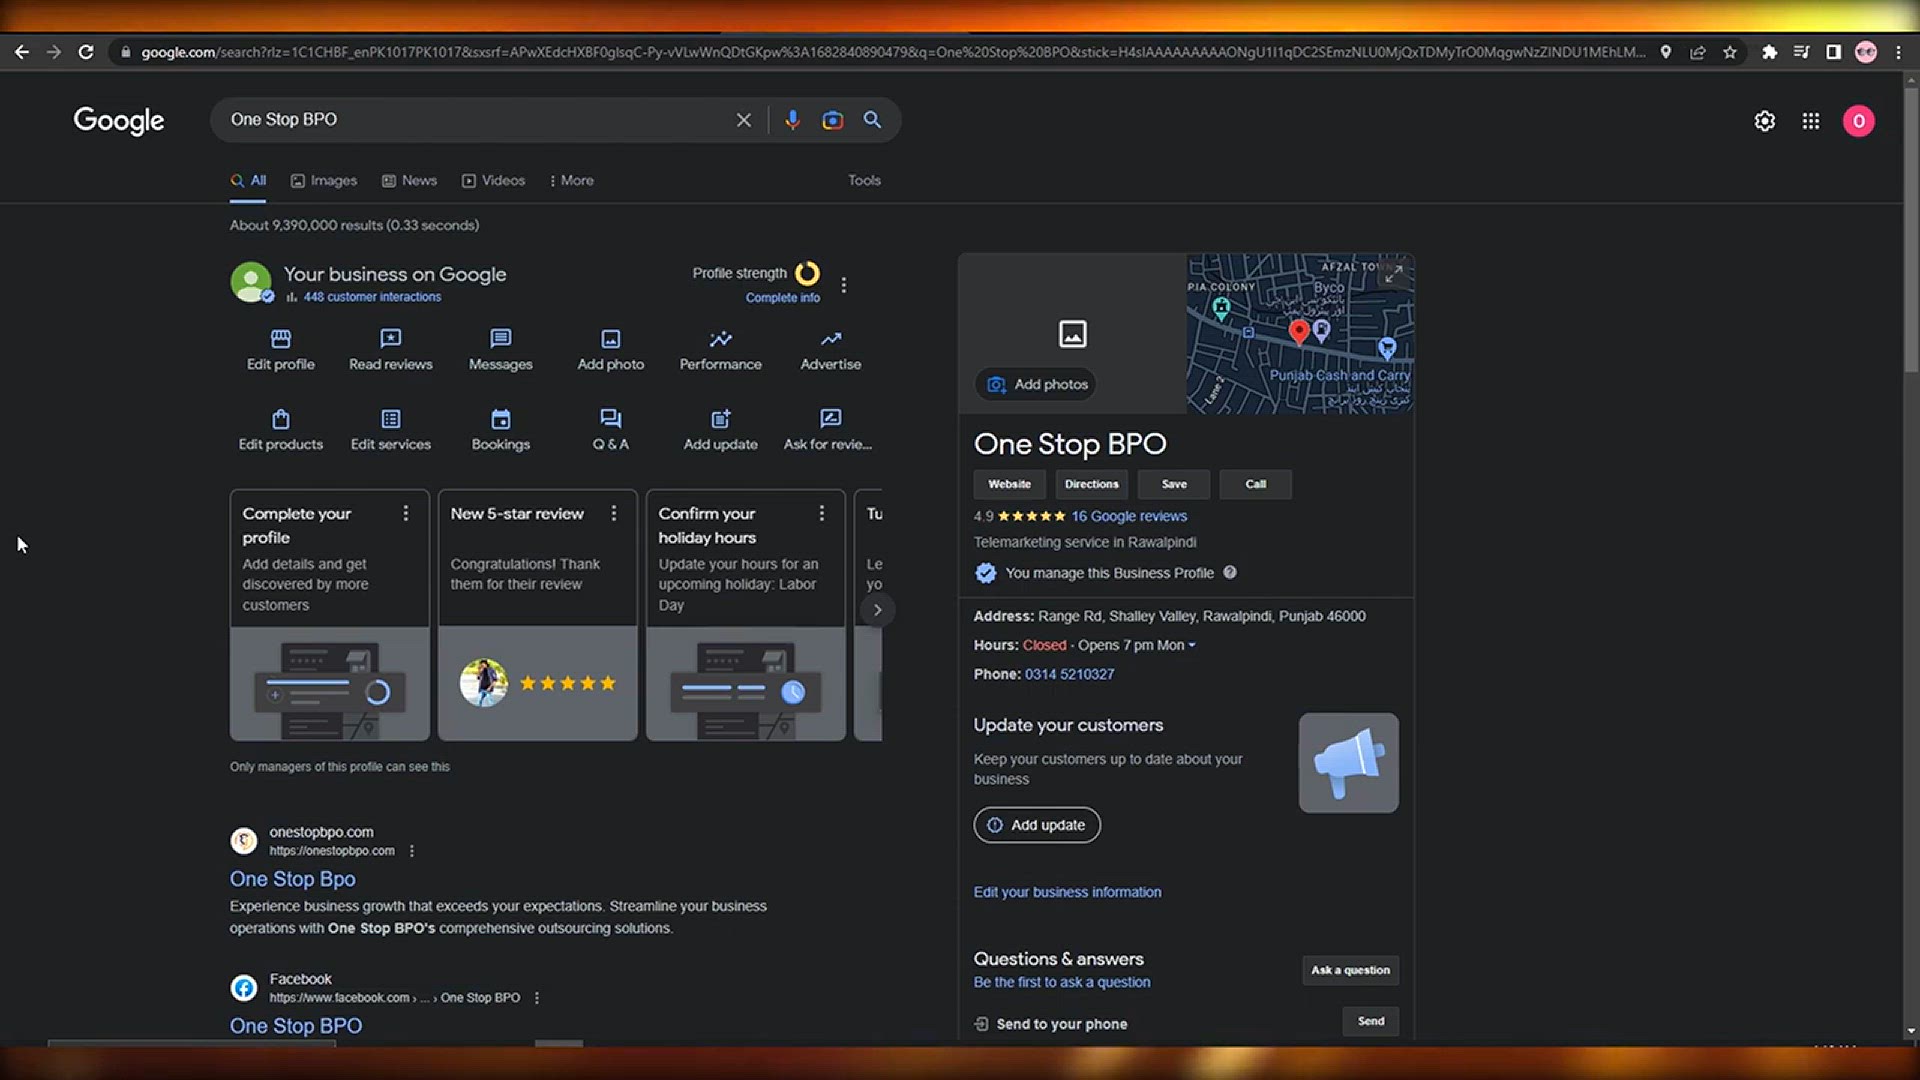Open Edit your business information
1920x1080 pixels.
1067,892
